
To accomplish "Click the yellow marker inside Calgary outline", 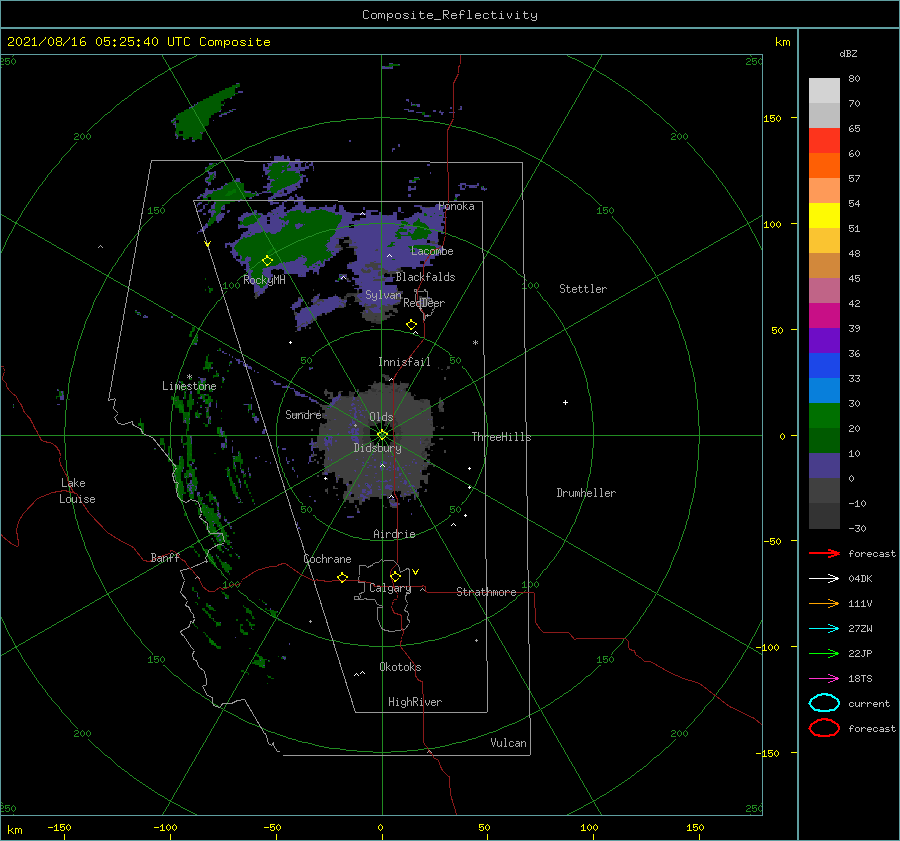I will pos(395,576).
